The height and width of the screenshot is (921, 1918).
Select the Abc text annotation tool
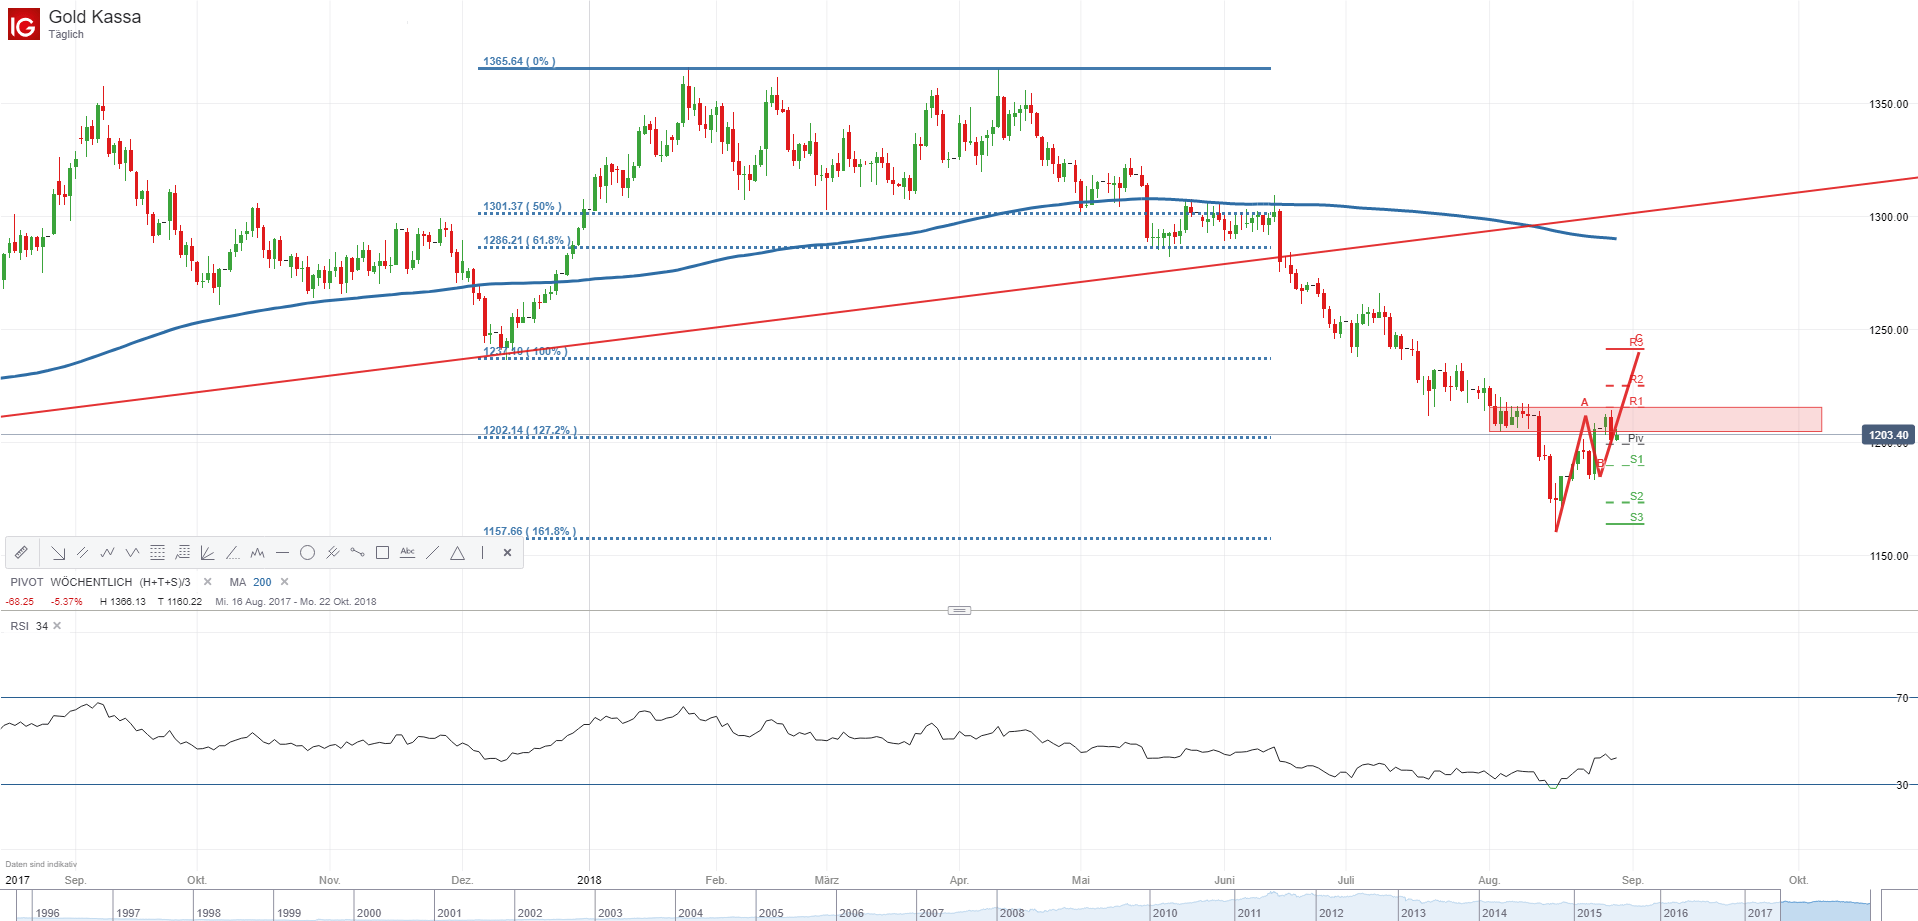[408, 552]
